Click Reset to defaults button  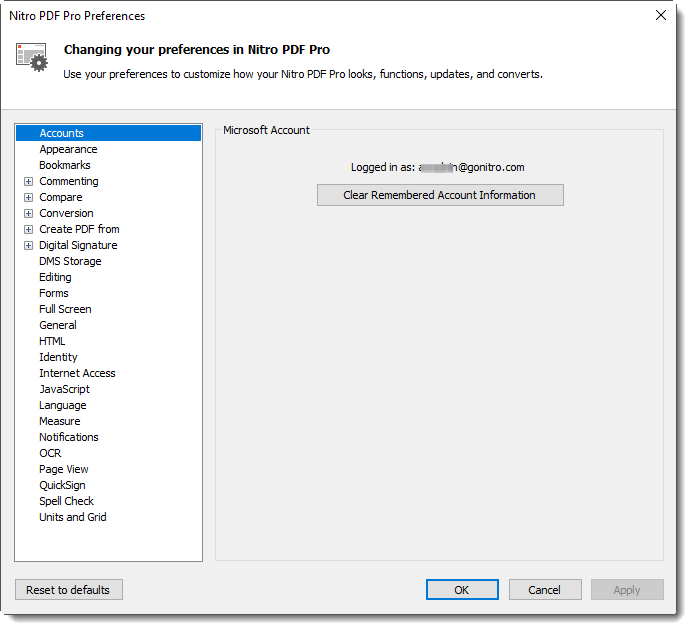coord(69,590)
